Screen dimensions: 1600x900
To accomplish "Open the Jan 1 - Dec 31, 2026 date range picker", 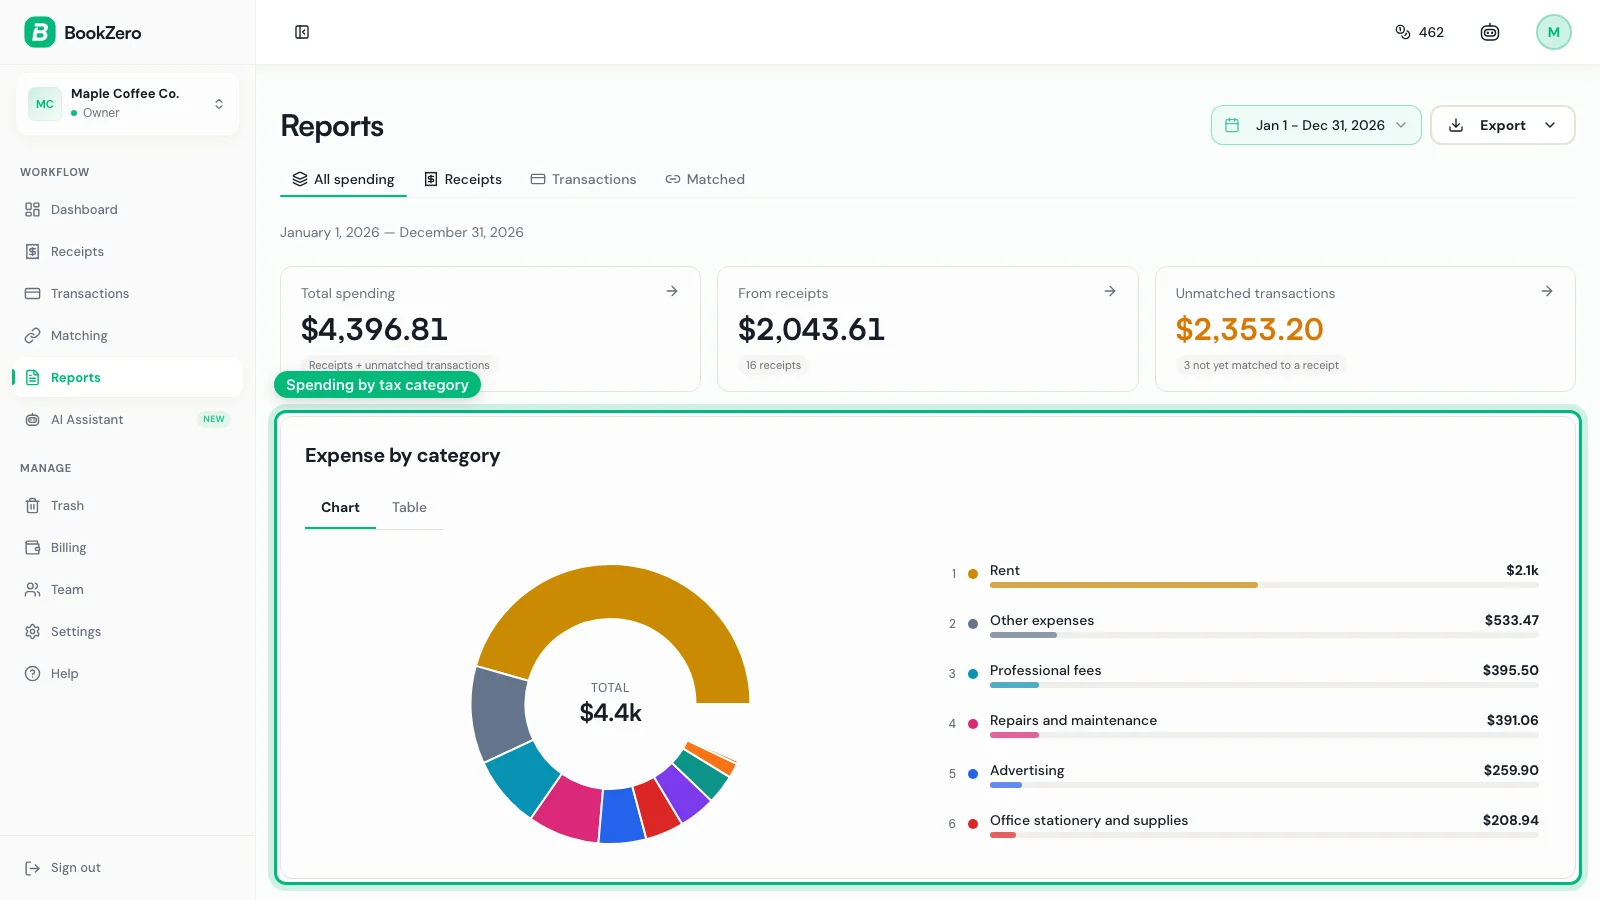I will click(1316, 125).
